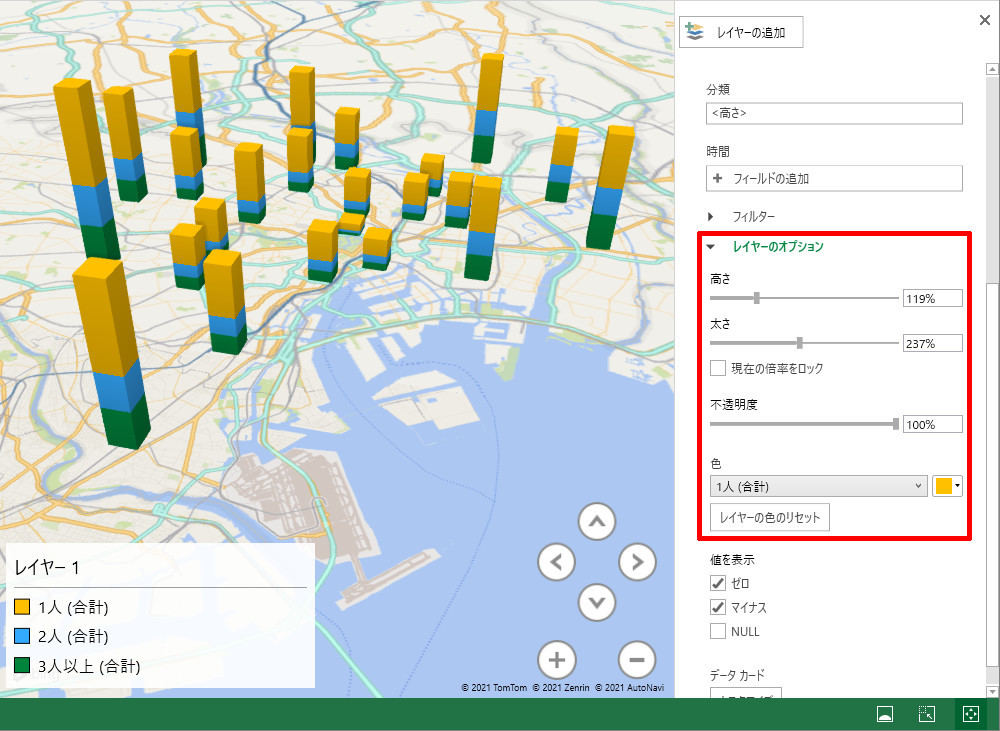The width and height of the screenshot is (1000, 731).
Task: Rotate the map left with the left arrow
Action: (x=557, y=562)
